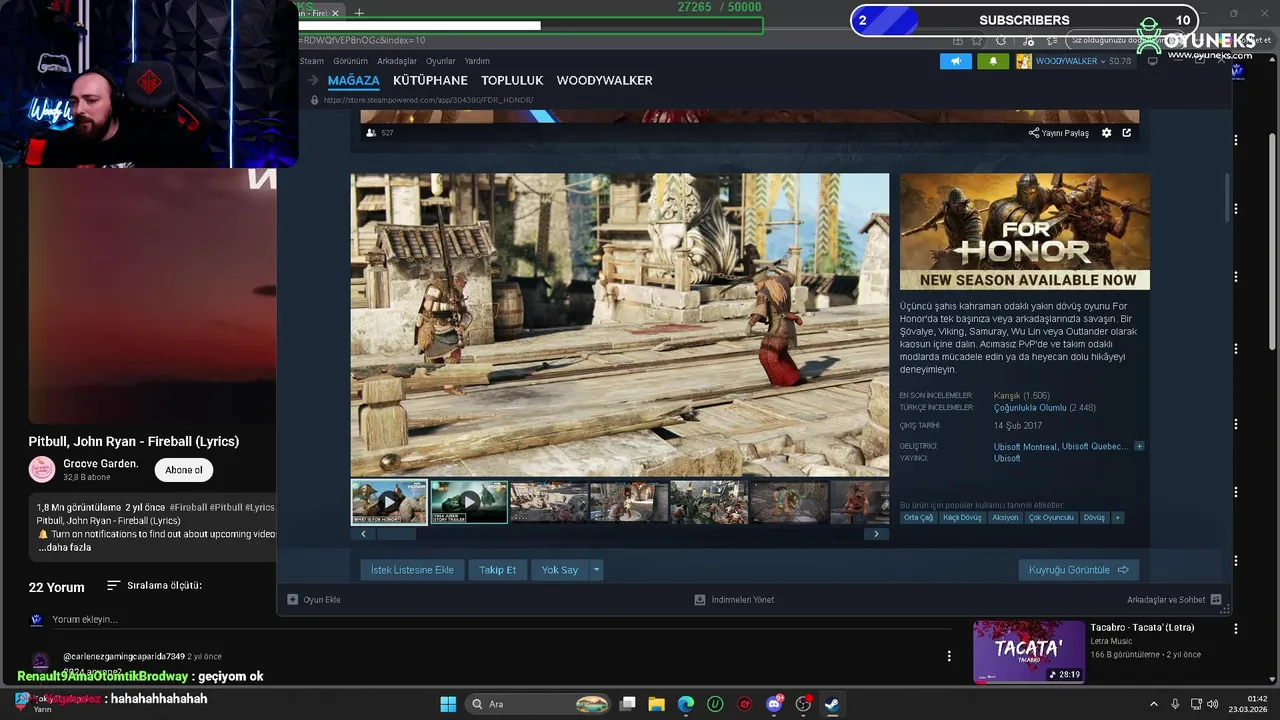Open the Görünüm menu

[350, 61]
